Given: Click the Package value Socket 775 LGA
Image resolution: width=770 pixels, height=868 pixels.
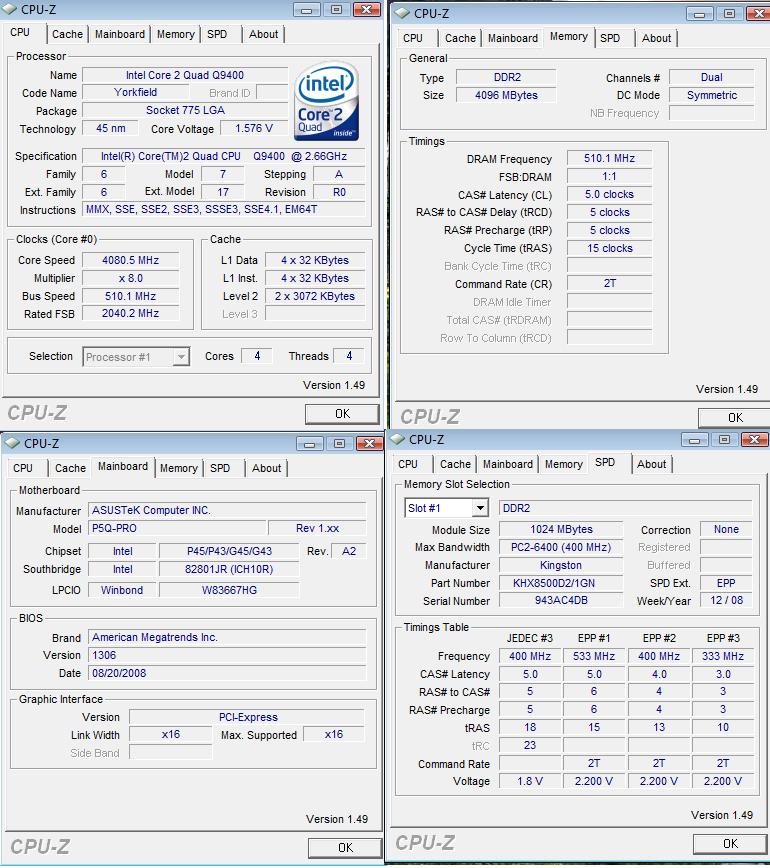Looking at the screenshot, I should [x=185, y=111].
